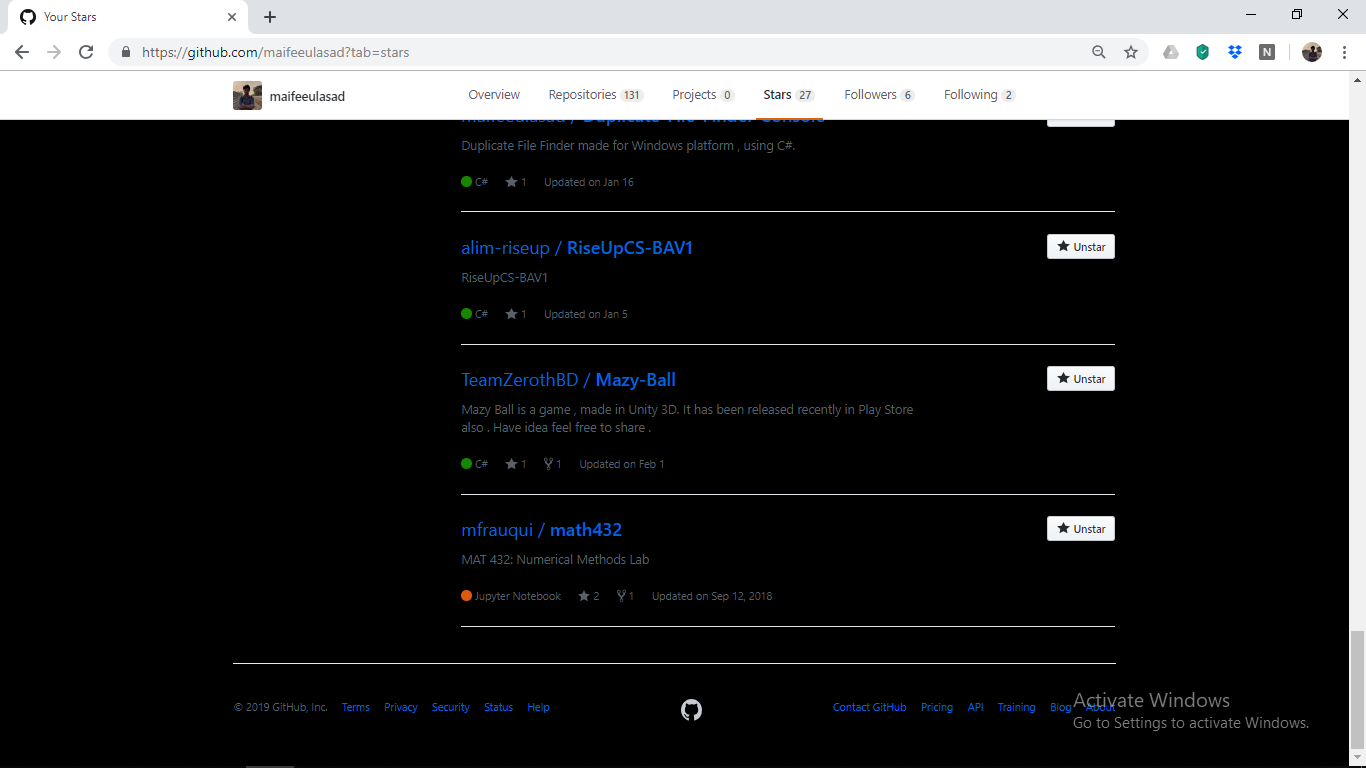Unstar the RiseUpCS-BAV1 repository
Screen dimensions: 1366x768
point(1081,247)
